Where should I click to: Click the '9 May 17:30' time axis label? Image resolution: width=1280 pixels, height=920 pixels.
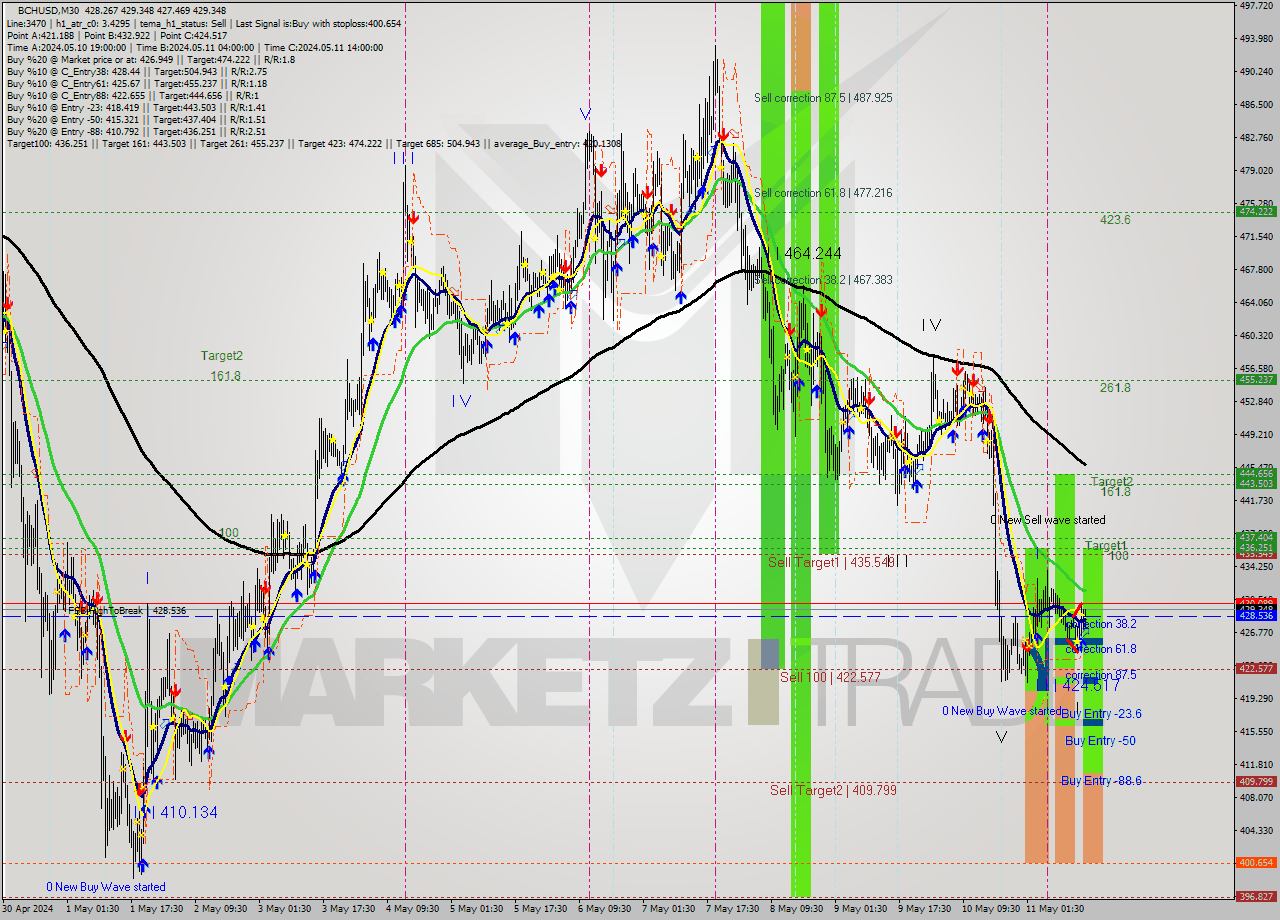coord(923,909)
